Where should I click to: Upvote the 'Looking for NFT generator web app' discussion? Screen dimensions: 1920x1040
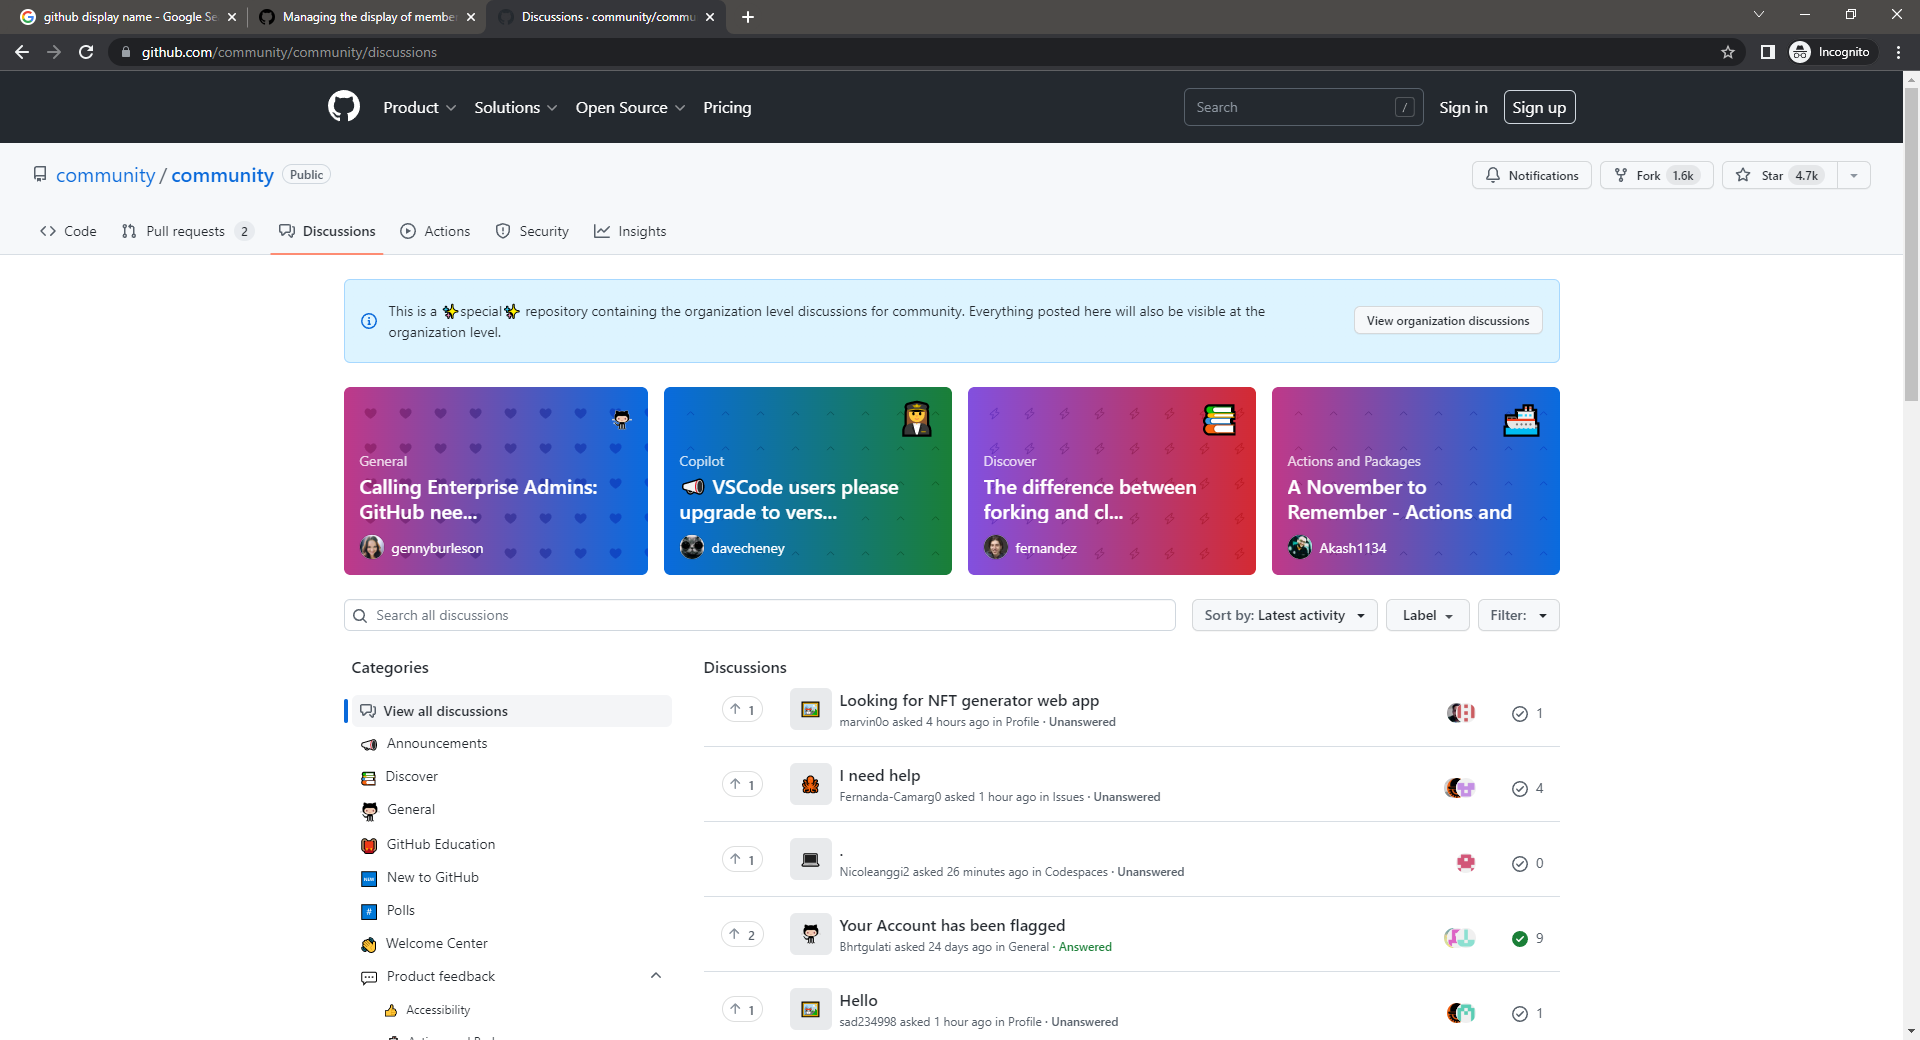pos(741,709)
